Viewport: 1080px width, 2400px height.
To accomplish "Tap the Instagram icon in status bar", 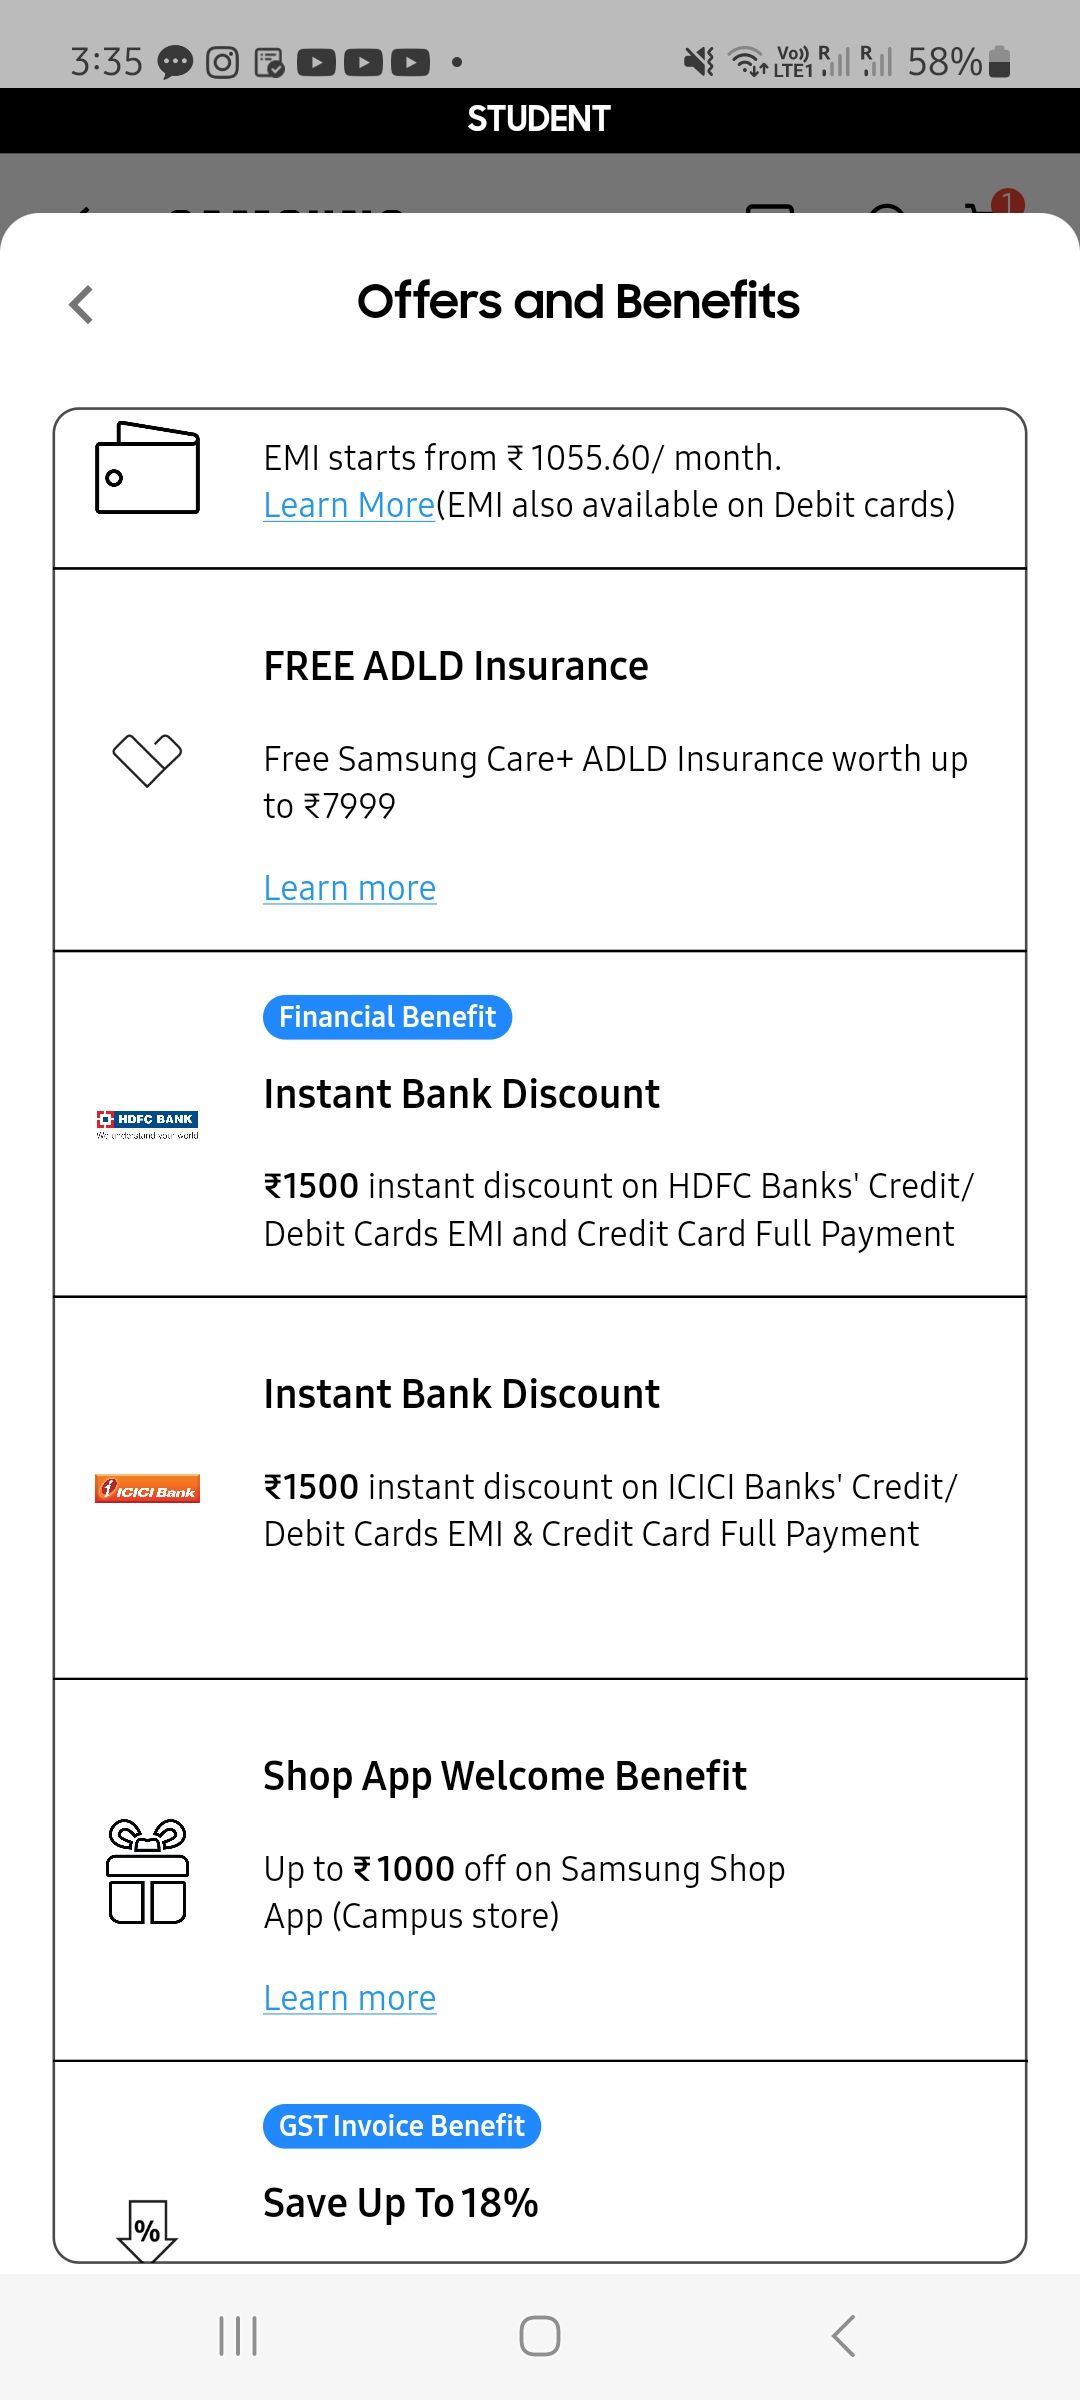I will [x=222, y=62].
